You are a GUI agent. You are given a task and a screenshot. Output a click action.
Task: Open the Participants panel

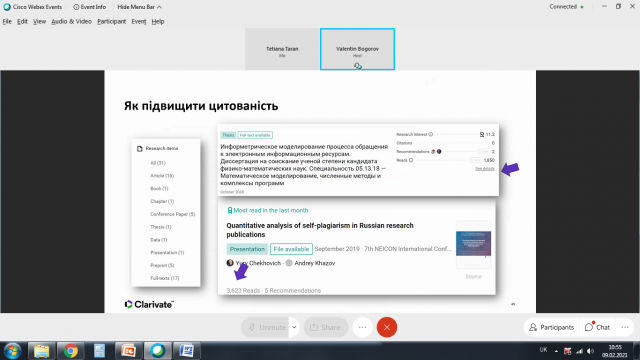click(x=551, y=327)
